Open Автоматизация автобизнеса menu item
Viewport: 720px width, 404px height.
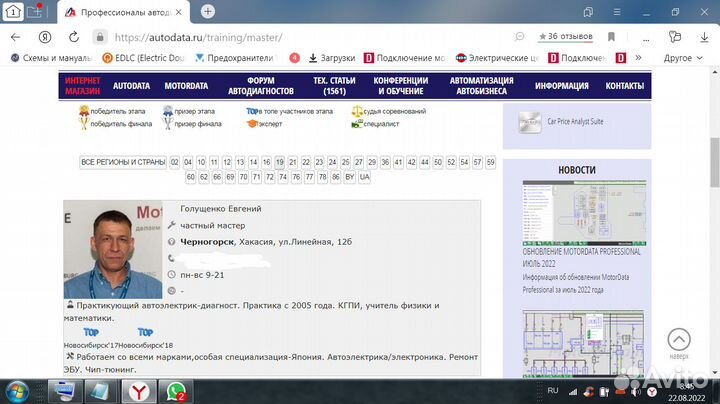[x=482, y=86]
